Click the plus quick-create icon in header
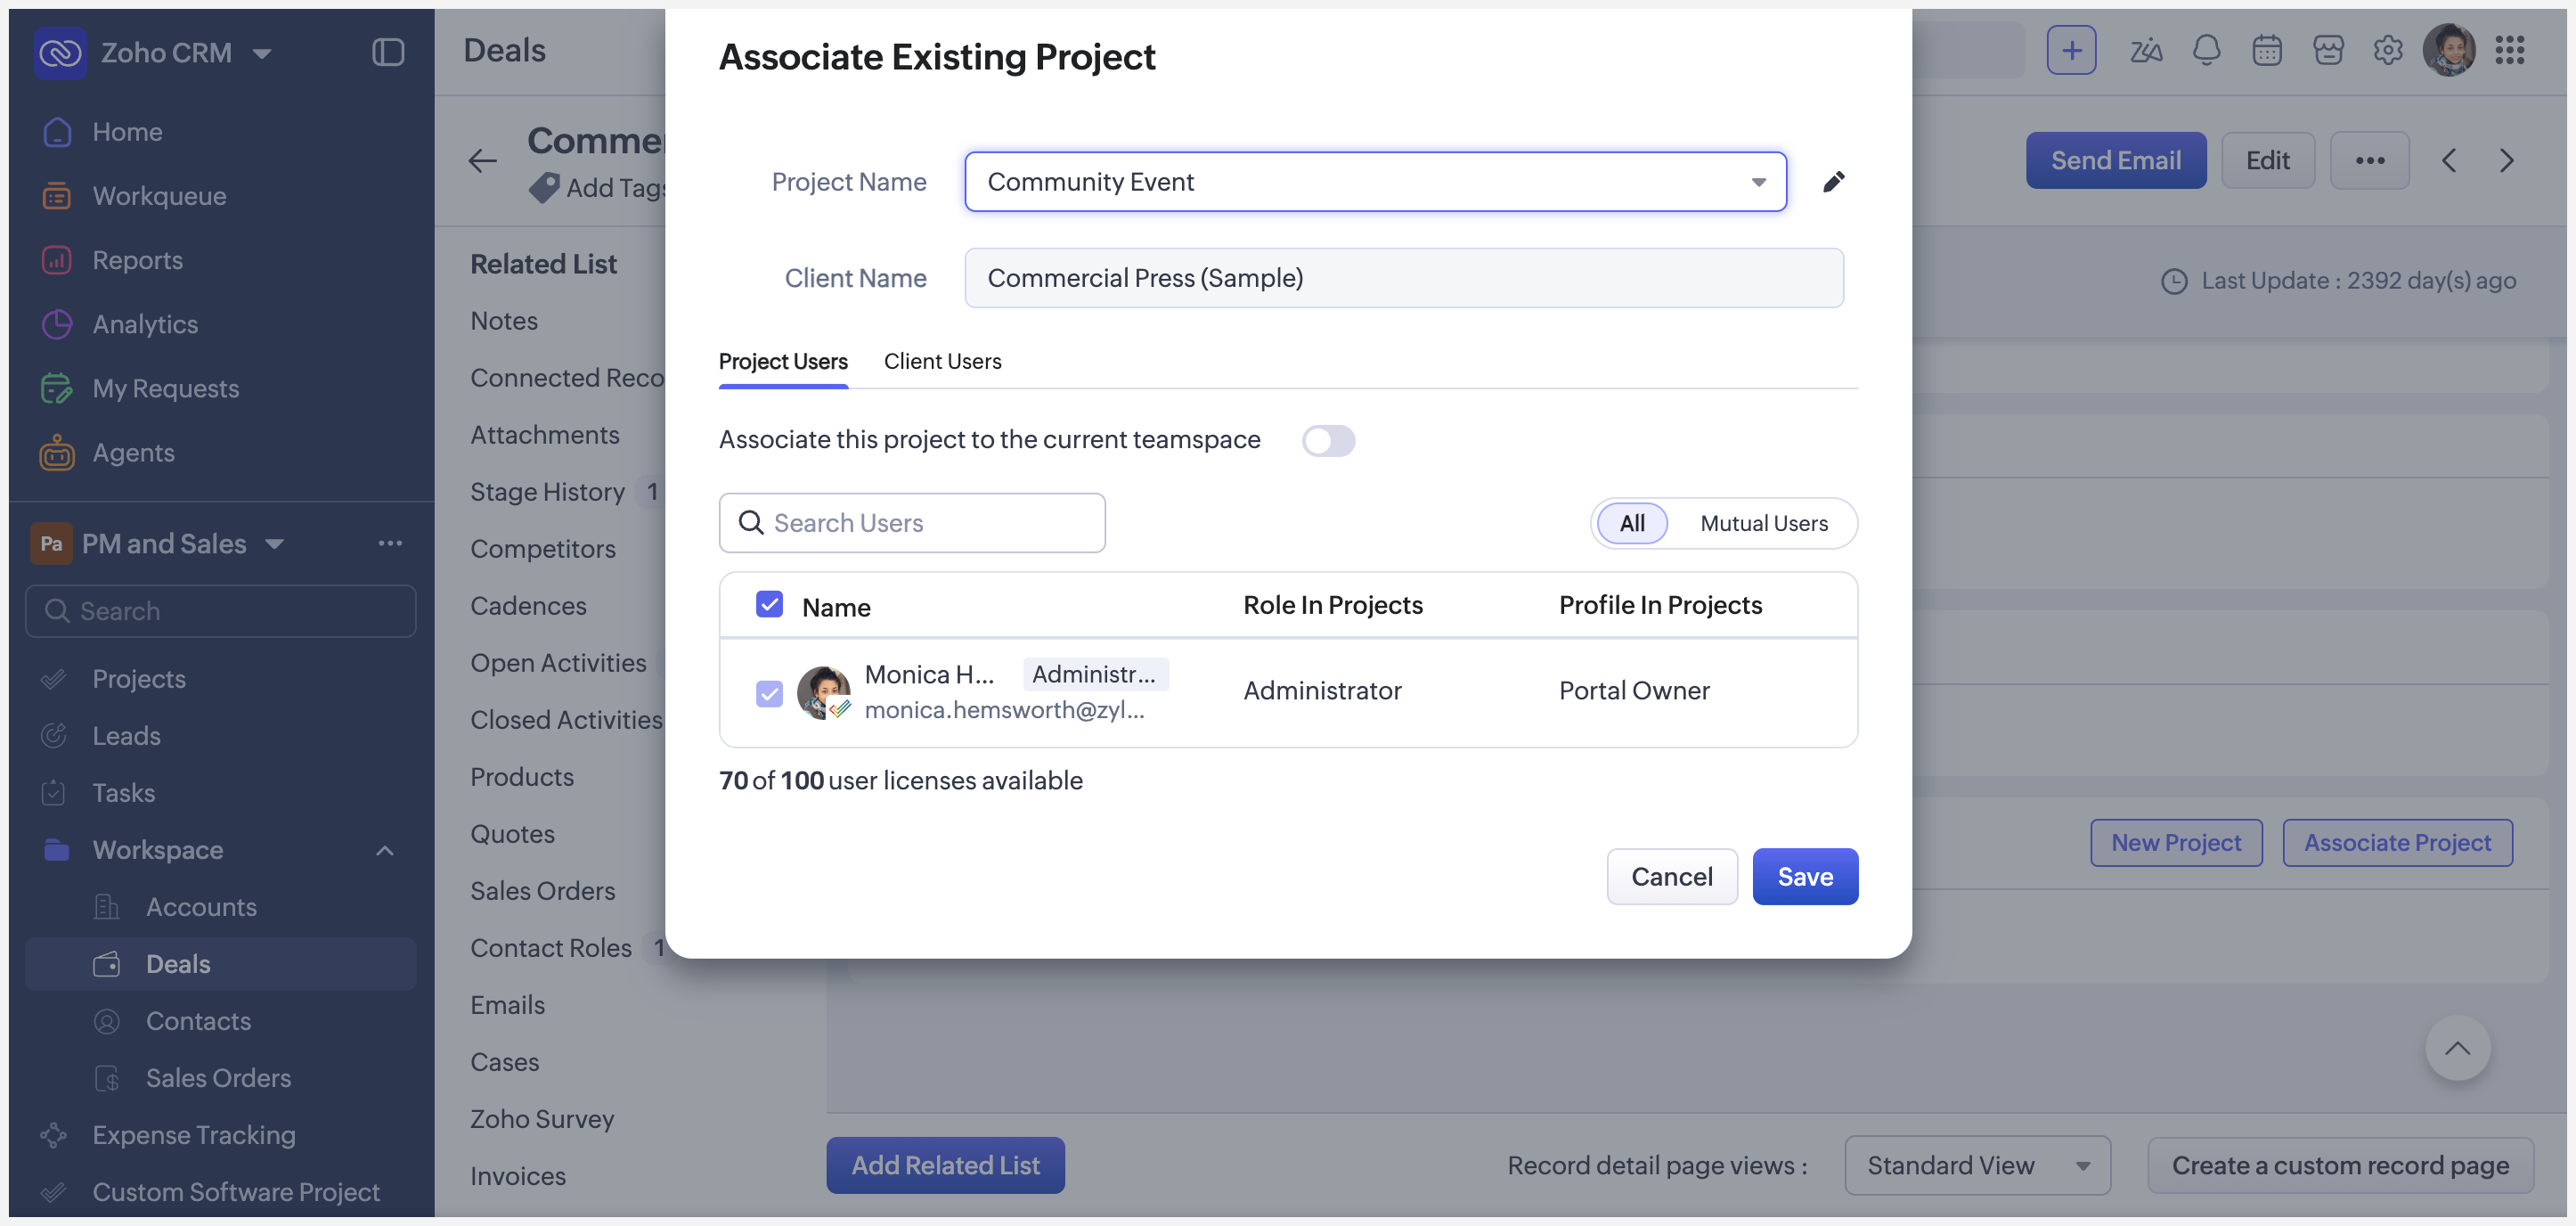This screenshot has height=1226, width=2576. click(2071, 50)
